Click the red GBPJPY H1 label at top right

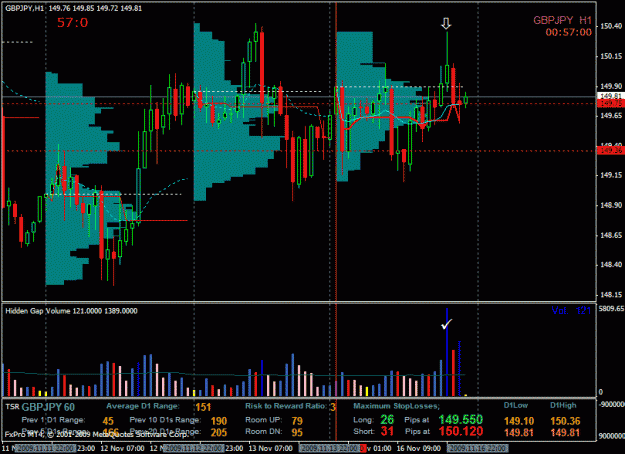[562, 20]
